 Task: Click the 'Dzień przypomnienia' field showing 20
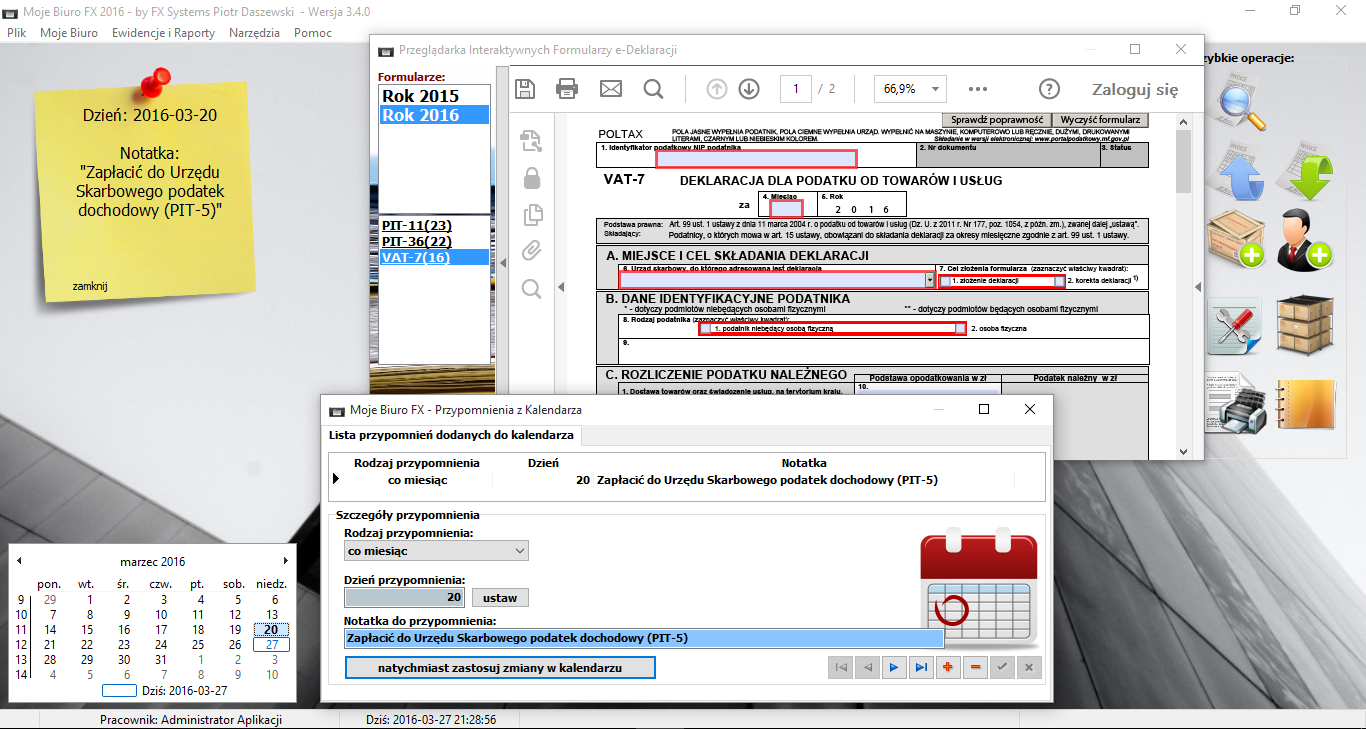click(x=405, y=598)
